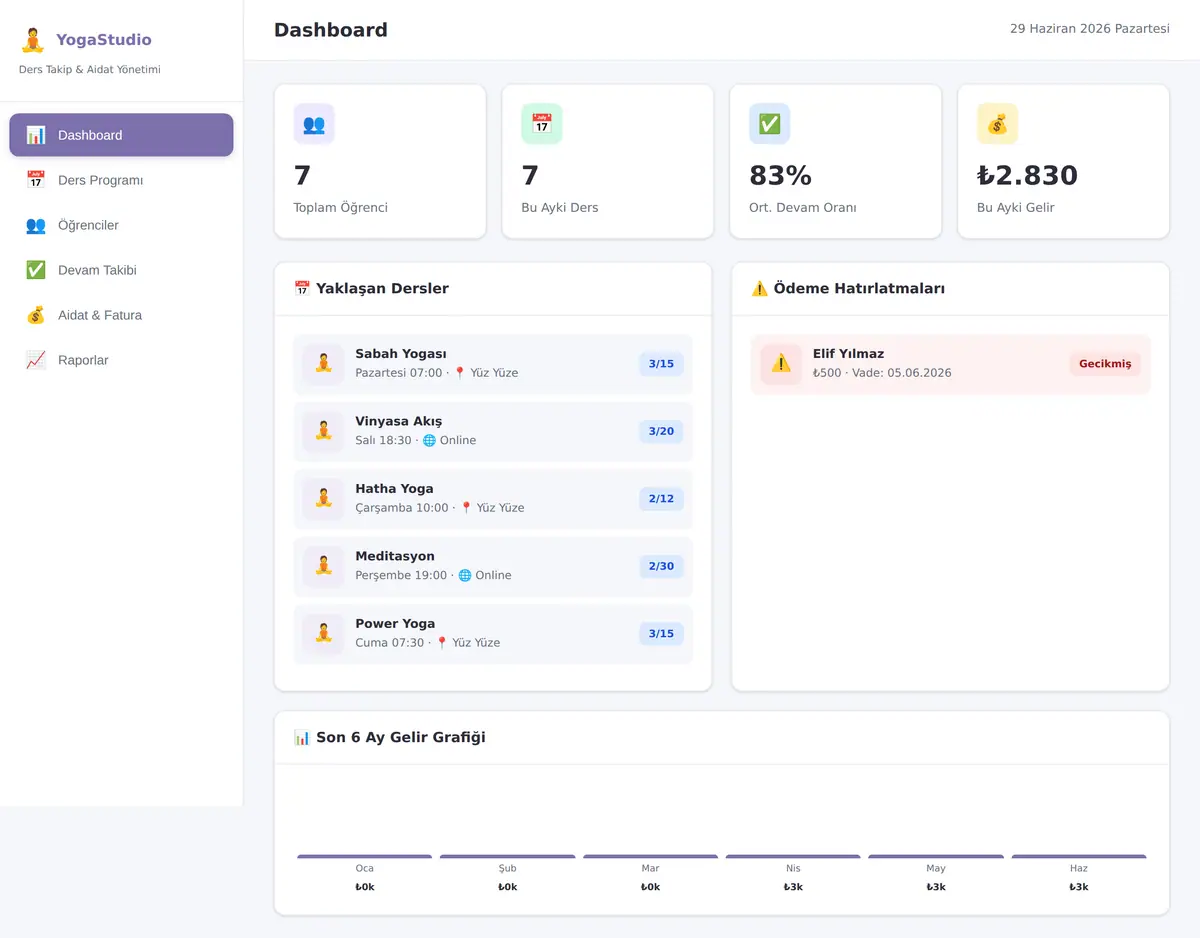The height and width of the screenshot is (938, 1200).
Task: Click the Sabah Yogası class icon
Action: click(323, 364)
